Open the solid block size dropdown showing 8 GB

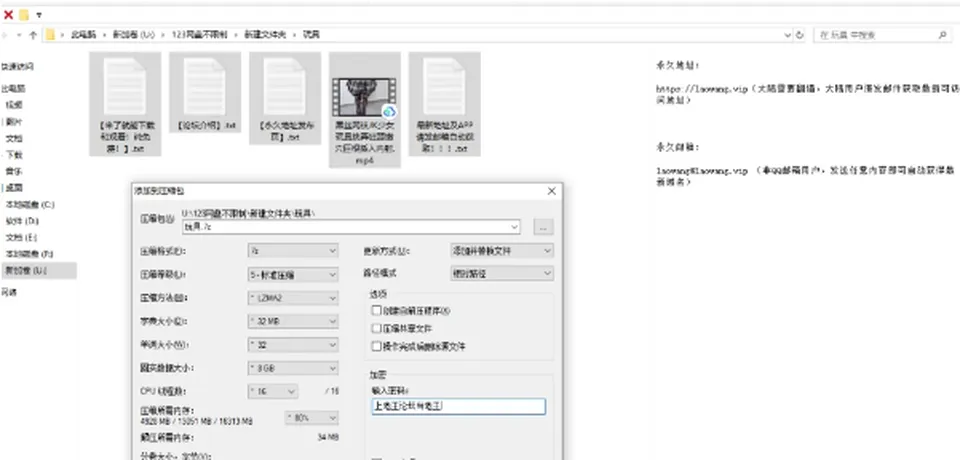(x=293, y=368)
